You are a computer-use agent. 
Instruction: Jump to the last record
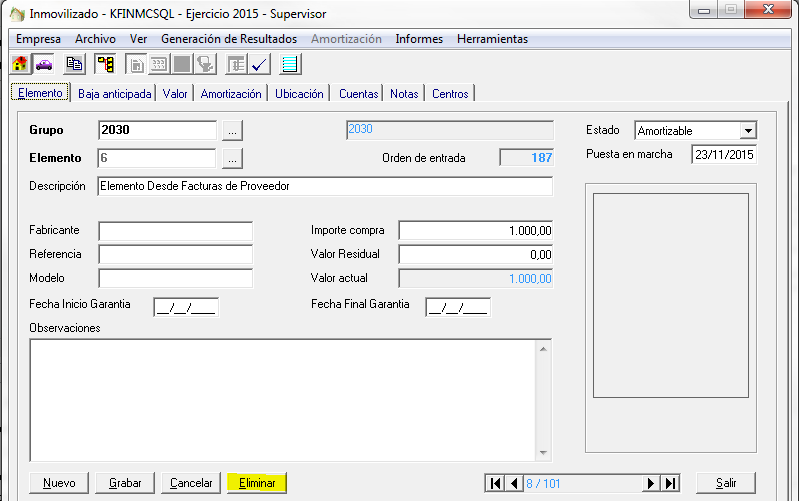[670, 483]
